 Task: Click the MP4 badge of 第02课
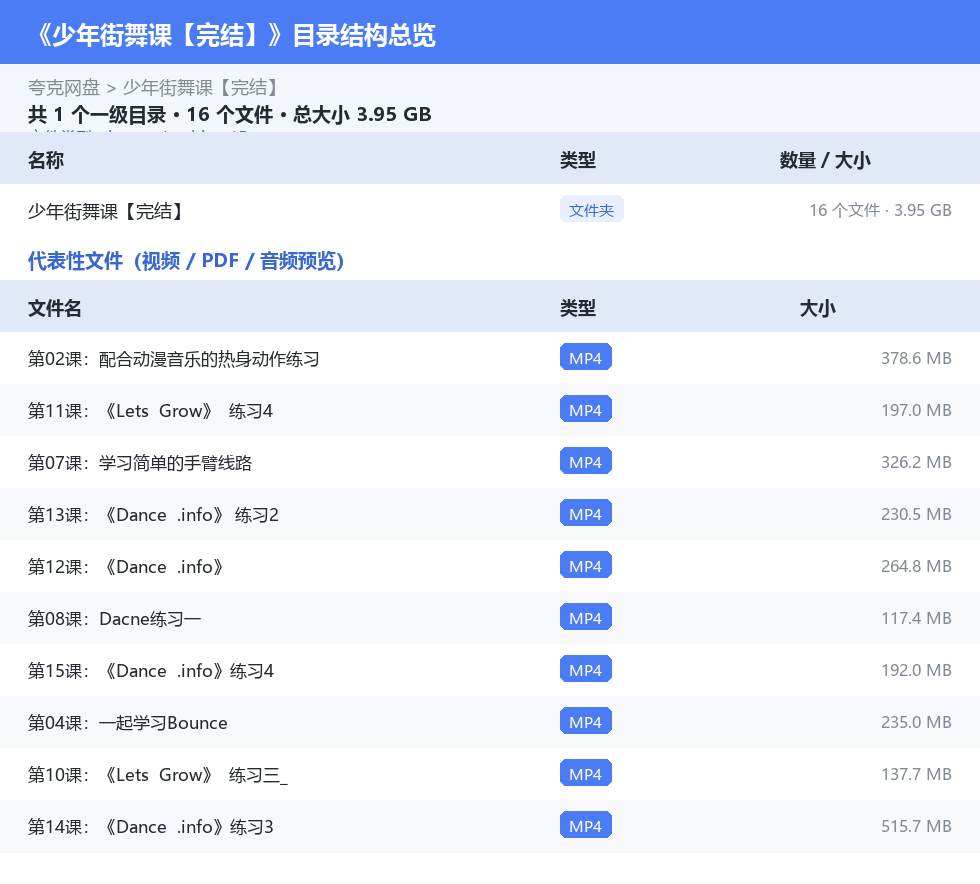[586, 358]
